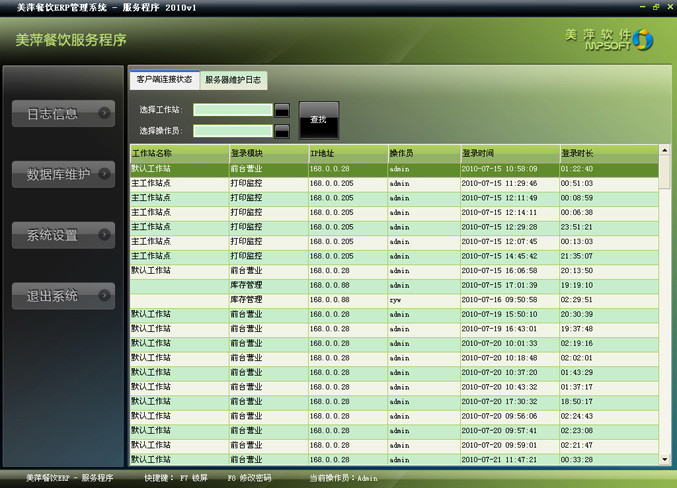Open 系统设置 in the sidebar

[x=63, y=235]
